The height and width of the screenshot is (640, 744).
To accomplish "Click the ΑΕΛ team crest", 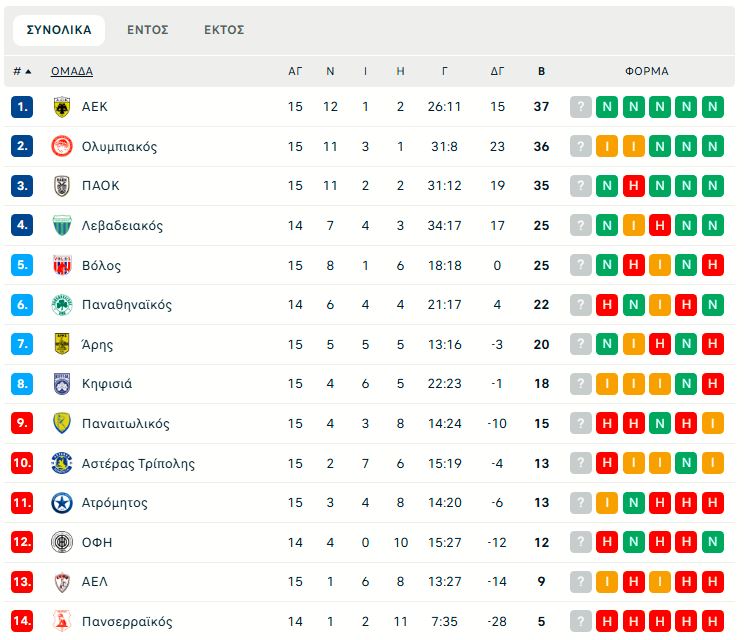I will click(x=62, y=582).
